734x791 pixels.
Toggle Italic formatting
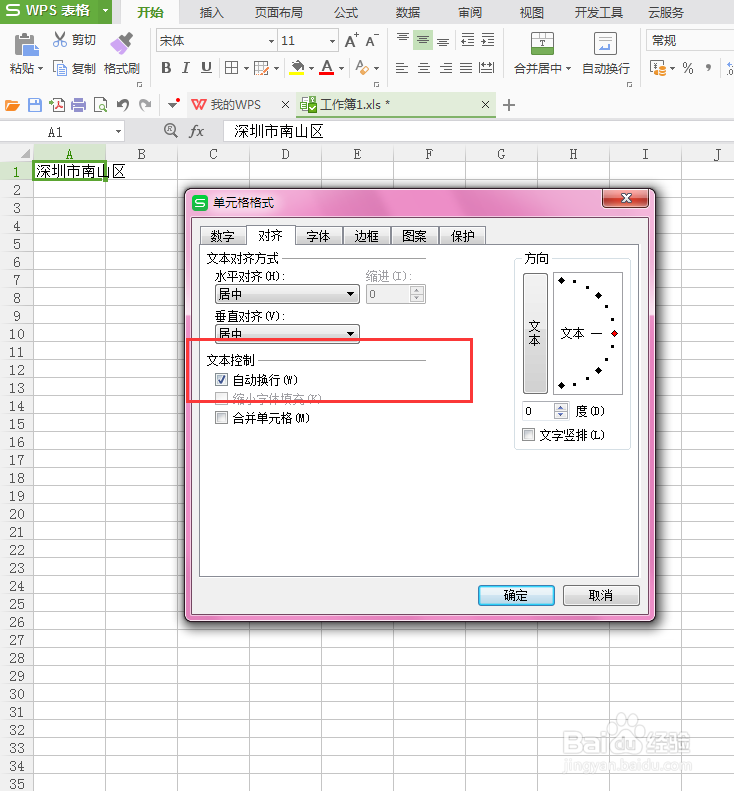pyautogui.click(x=186, y=68)
